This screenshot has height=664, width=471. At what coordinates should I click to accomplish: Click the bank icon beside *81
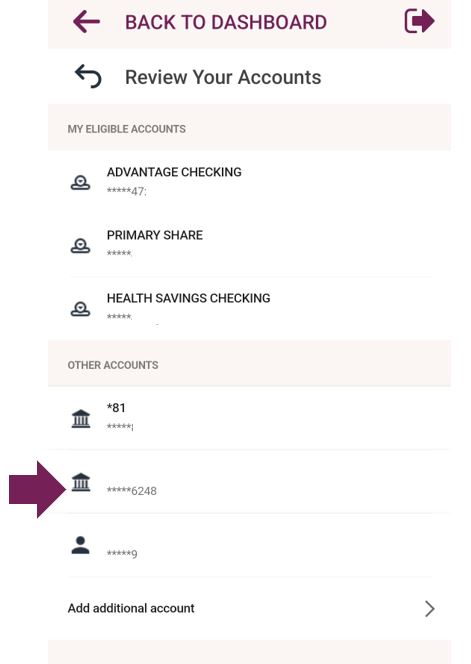click(80, 418)
